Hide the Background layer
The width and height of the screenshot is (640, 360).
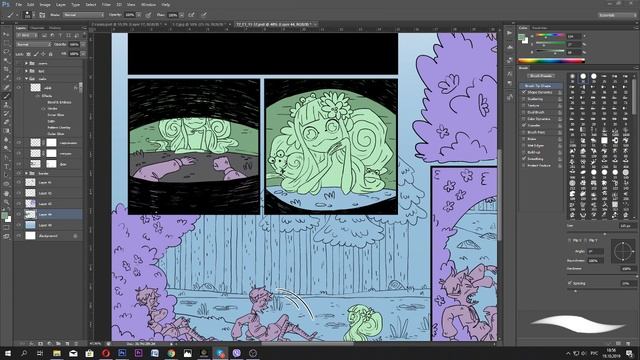(x=19, y=236)
